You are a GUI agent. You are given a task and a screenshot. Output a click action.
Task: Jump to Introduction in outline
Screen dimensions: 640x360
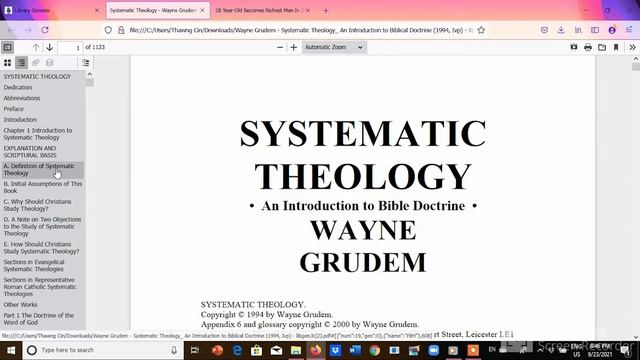20,120
